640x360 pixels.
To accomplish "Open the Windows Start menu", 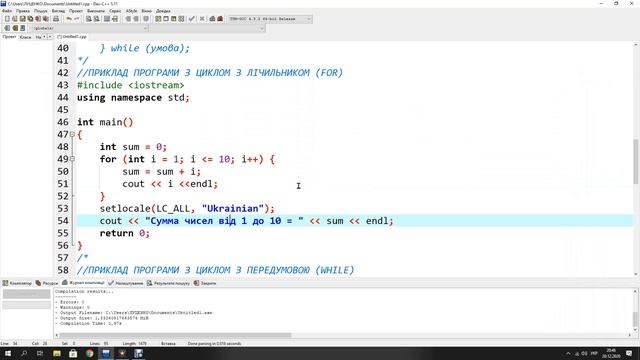I will pos(8,353).
